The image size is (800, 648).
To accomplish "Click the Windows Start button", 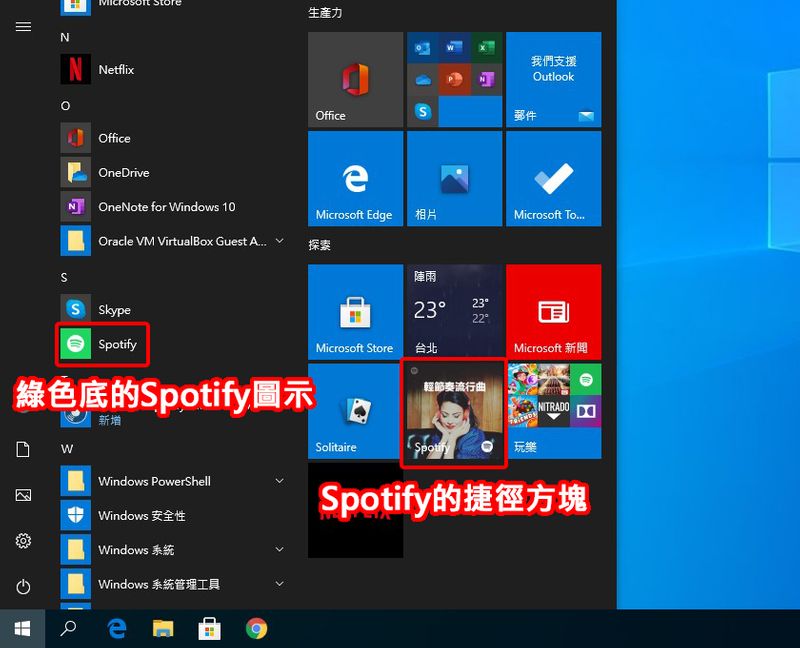I will [x=22, y=629].
